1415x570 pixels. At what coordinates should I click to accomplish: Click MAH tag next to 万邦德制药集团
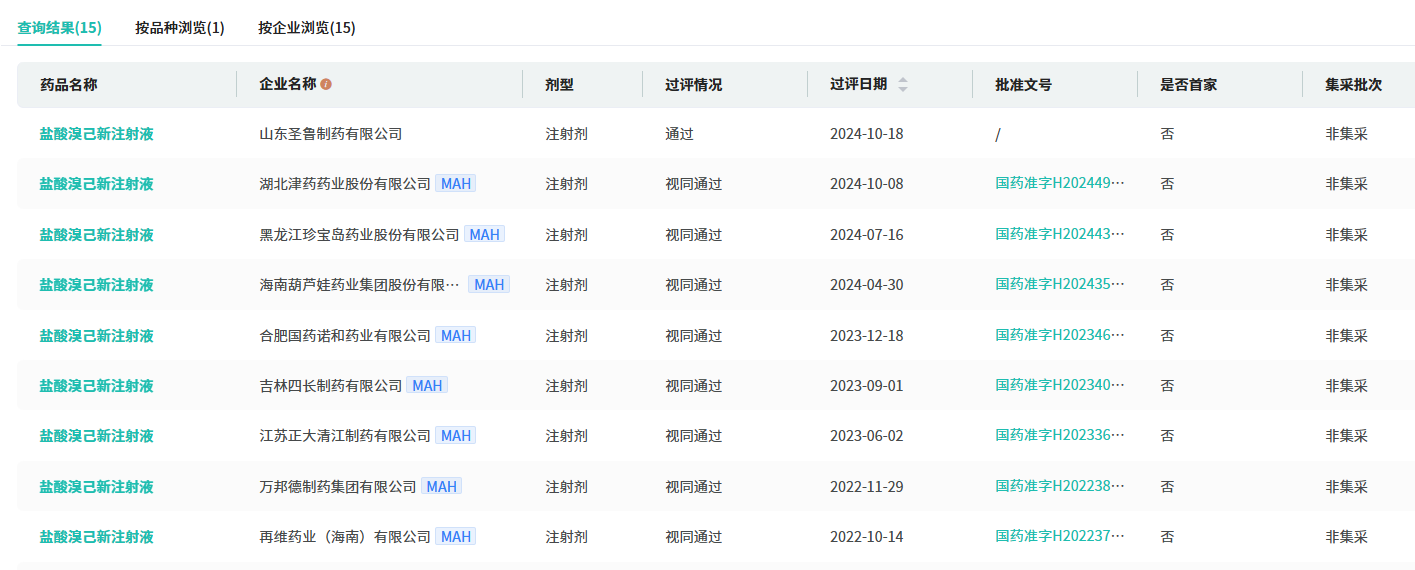441,486
